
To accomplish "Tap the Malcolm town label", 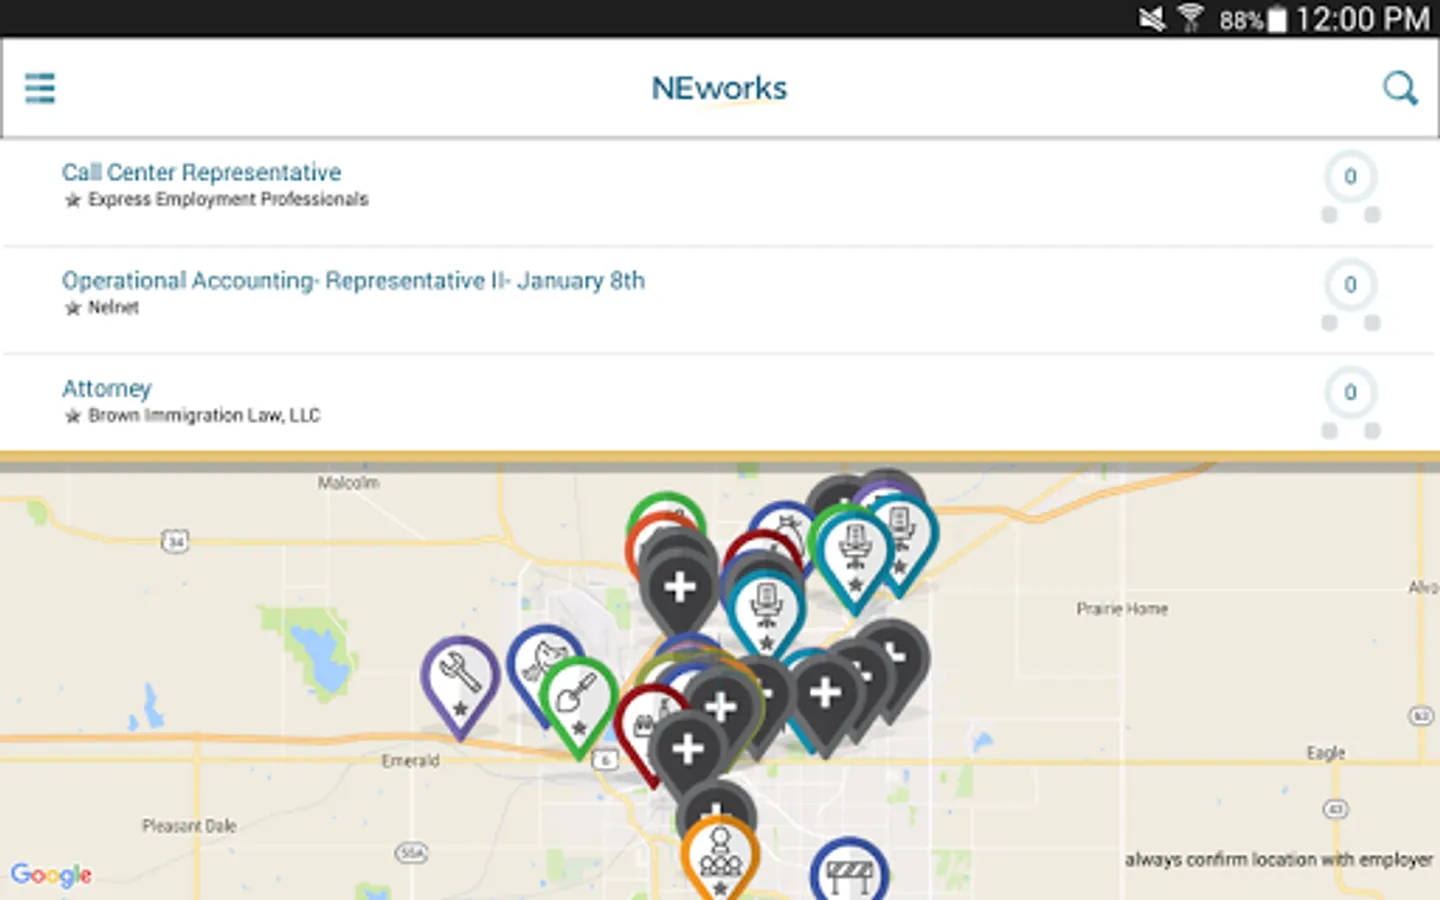I will point(348,483).
